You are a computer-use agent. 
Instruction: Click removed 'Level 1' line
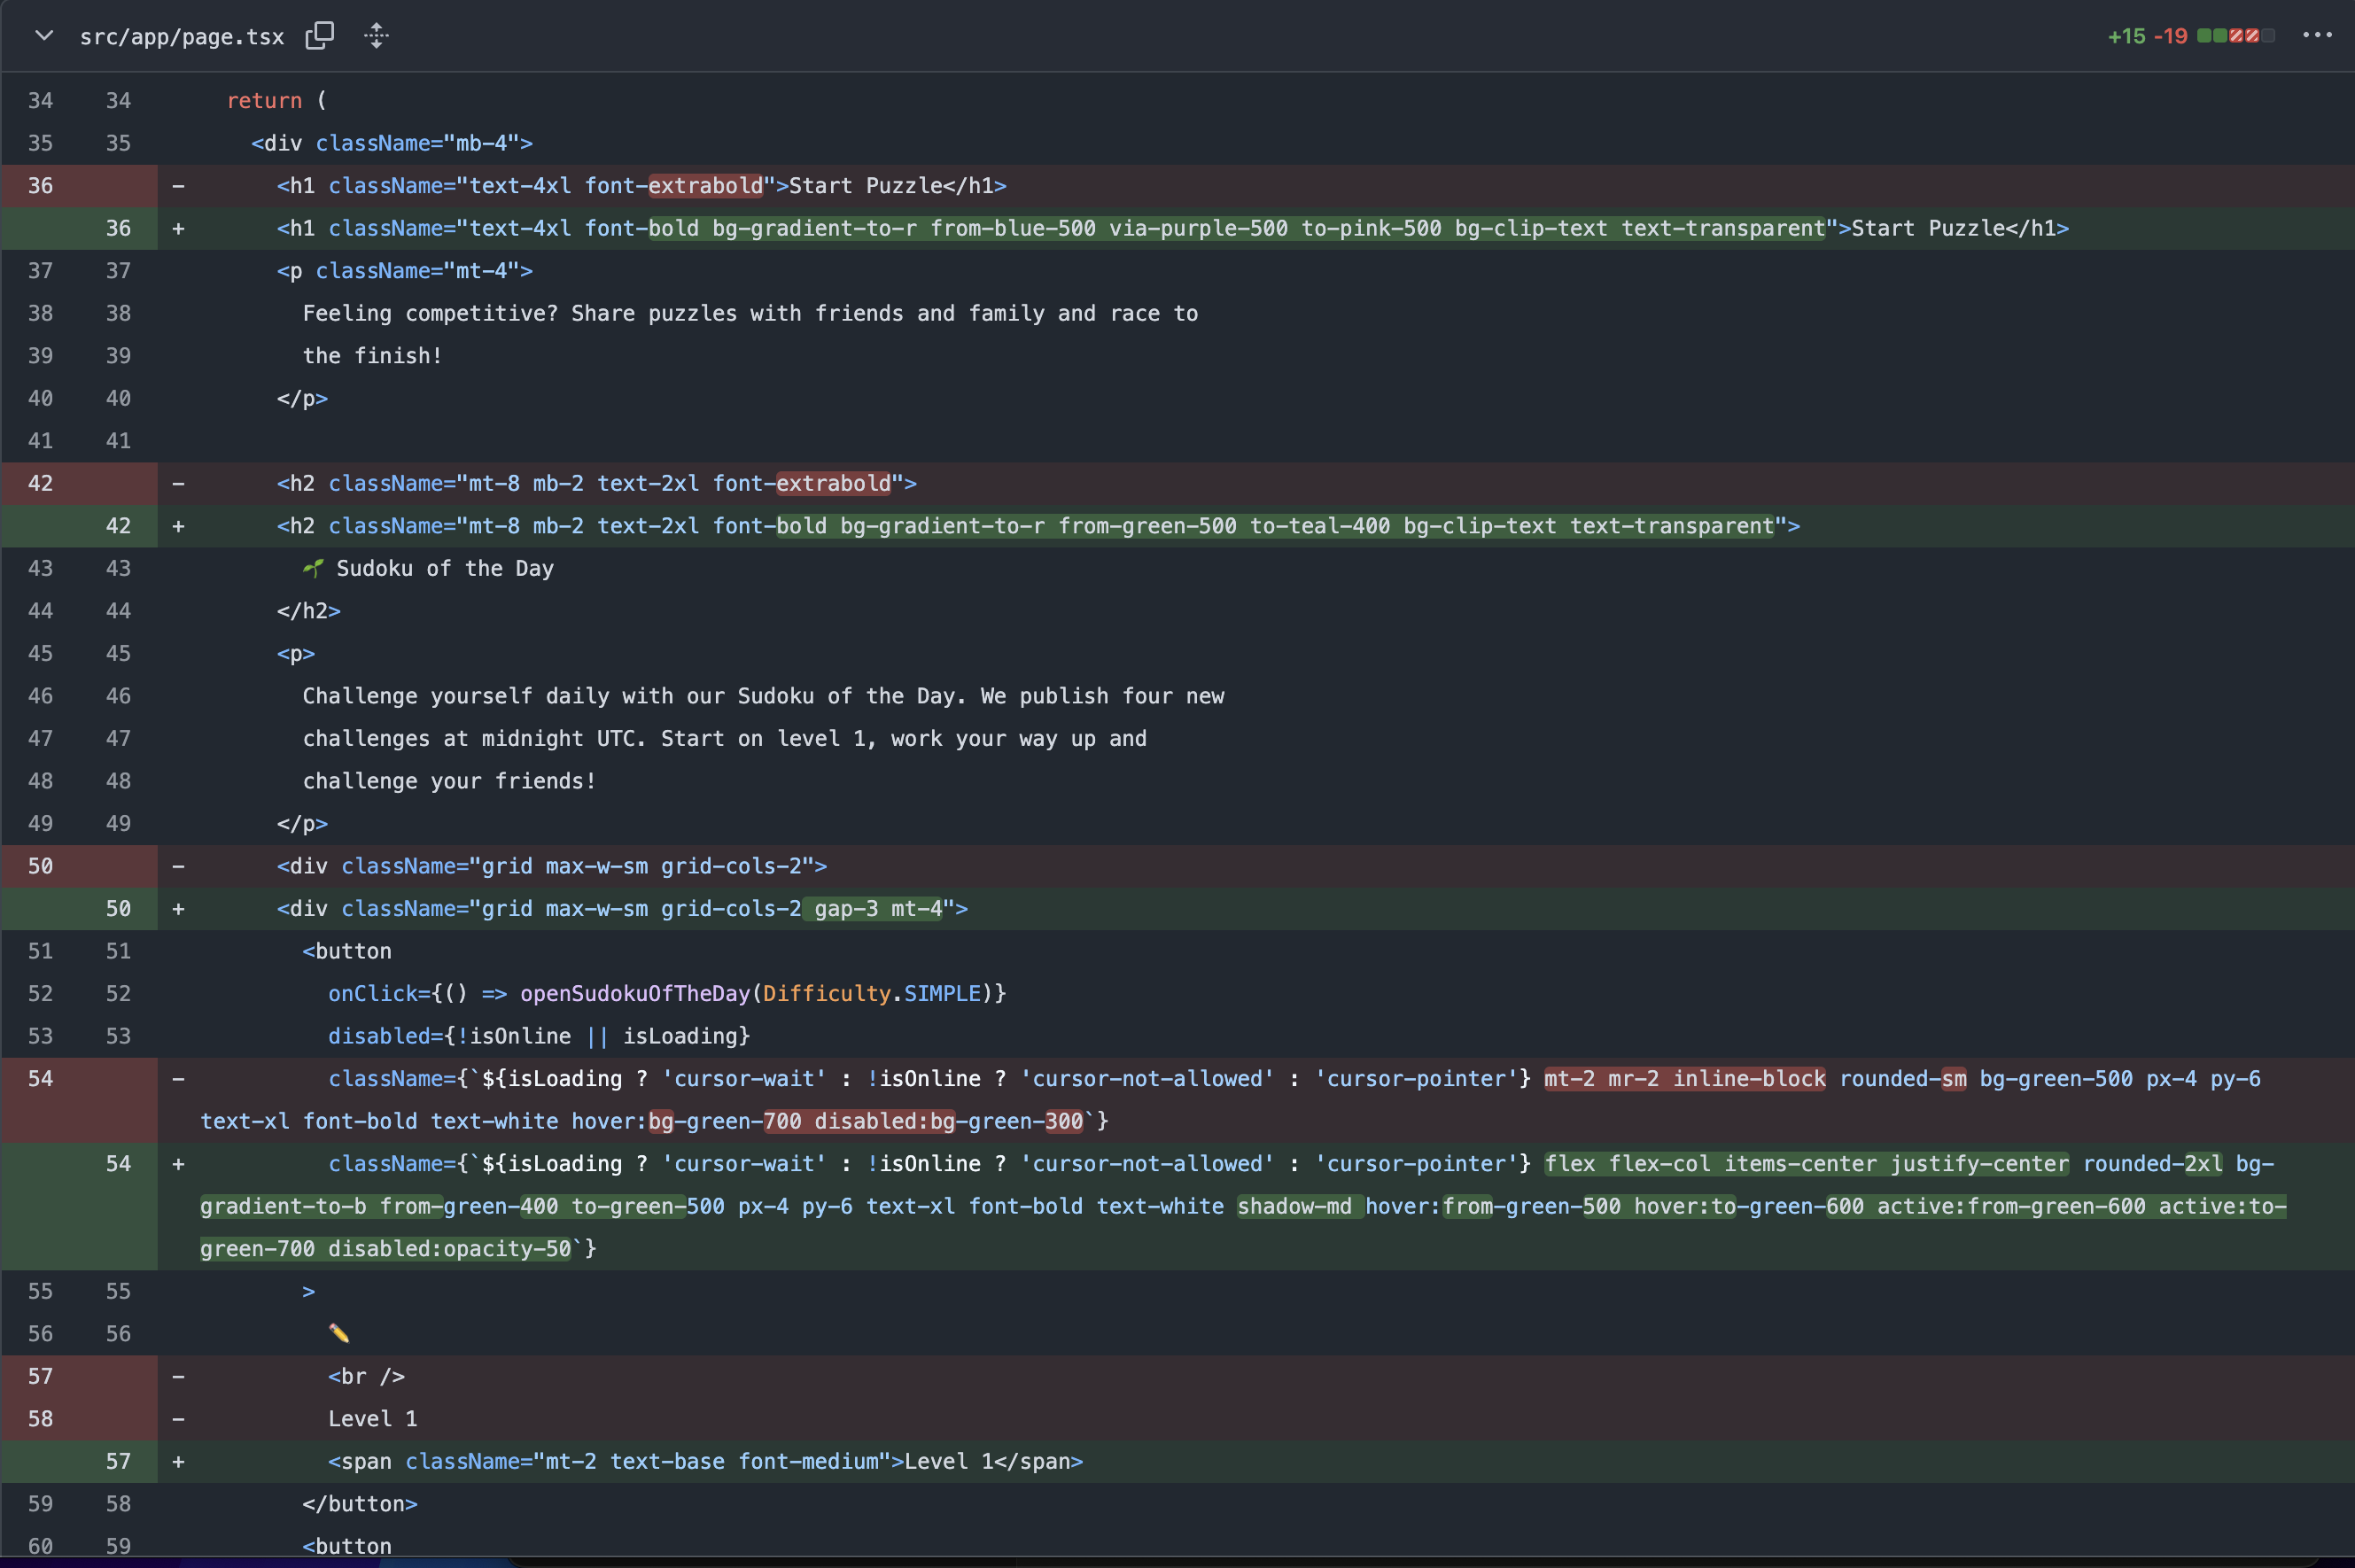[372, 1419]
